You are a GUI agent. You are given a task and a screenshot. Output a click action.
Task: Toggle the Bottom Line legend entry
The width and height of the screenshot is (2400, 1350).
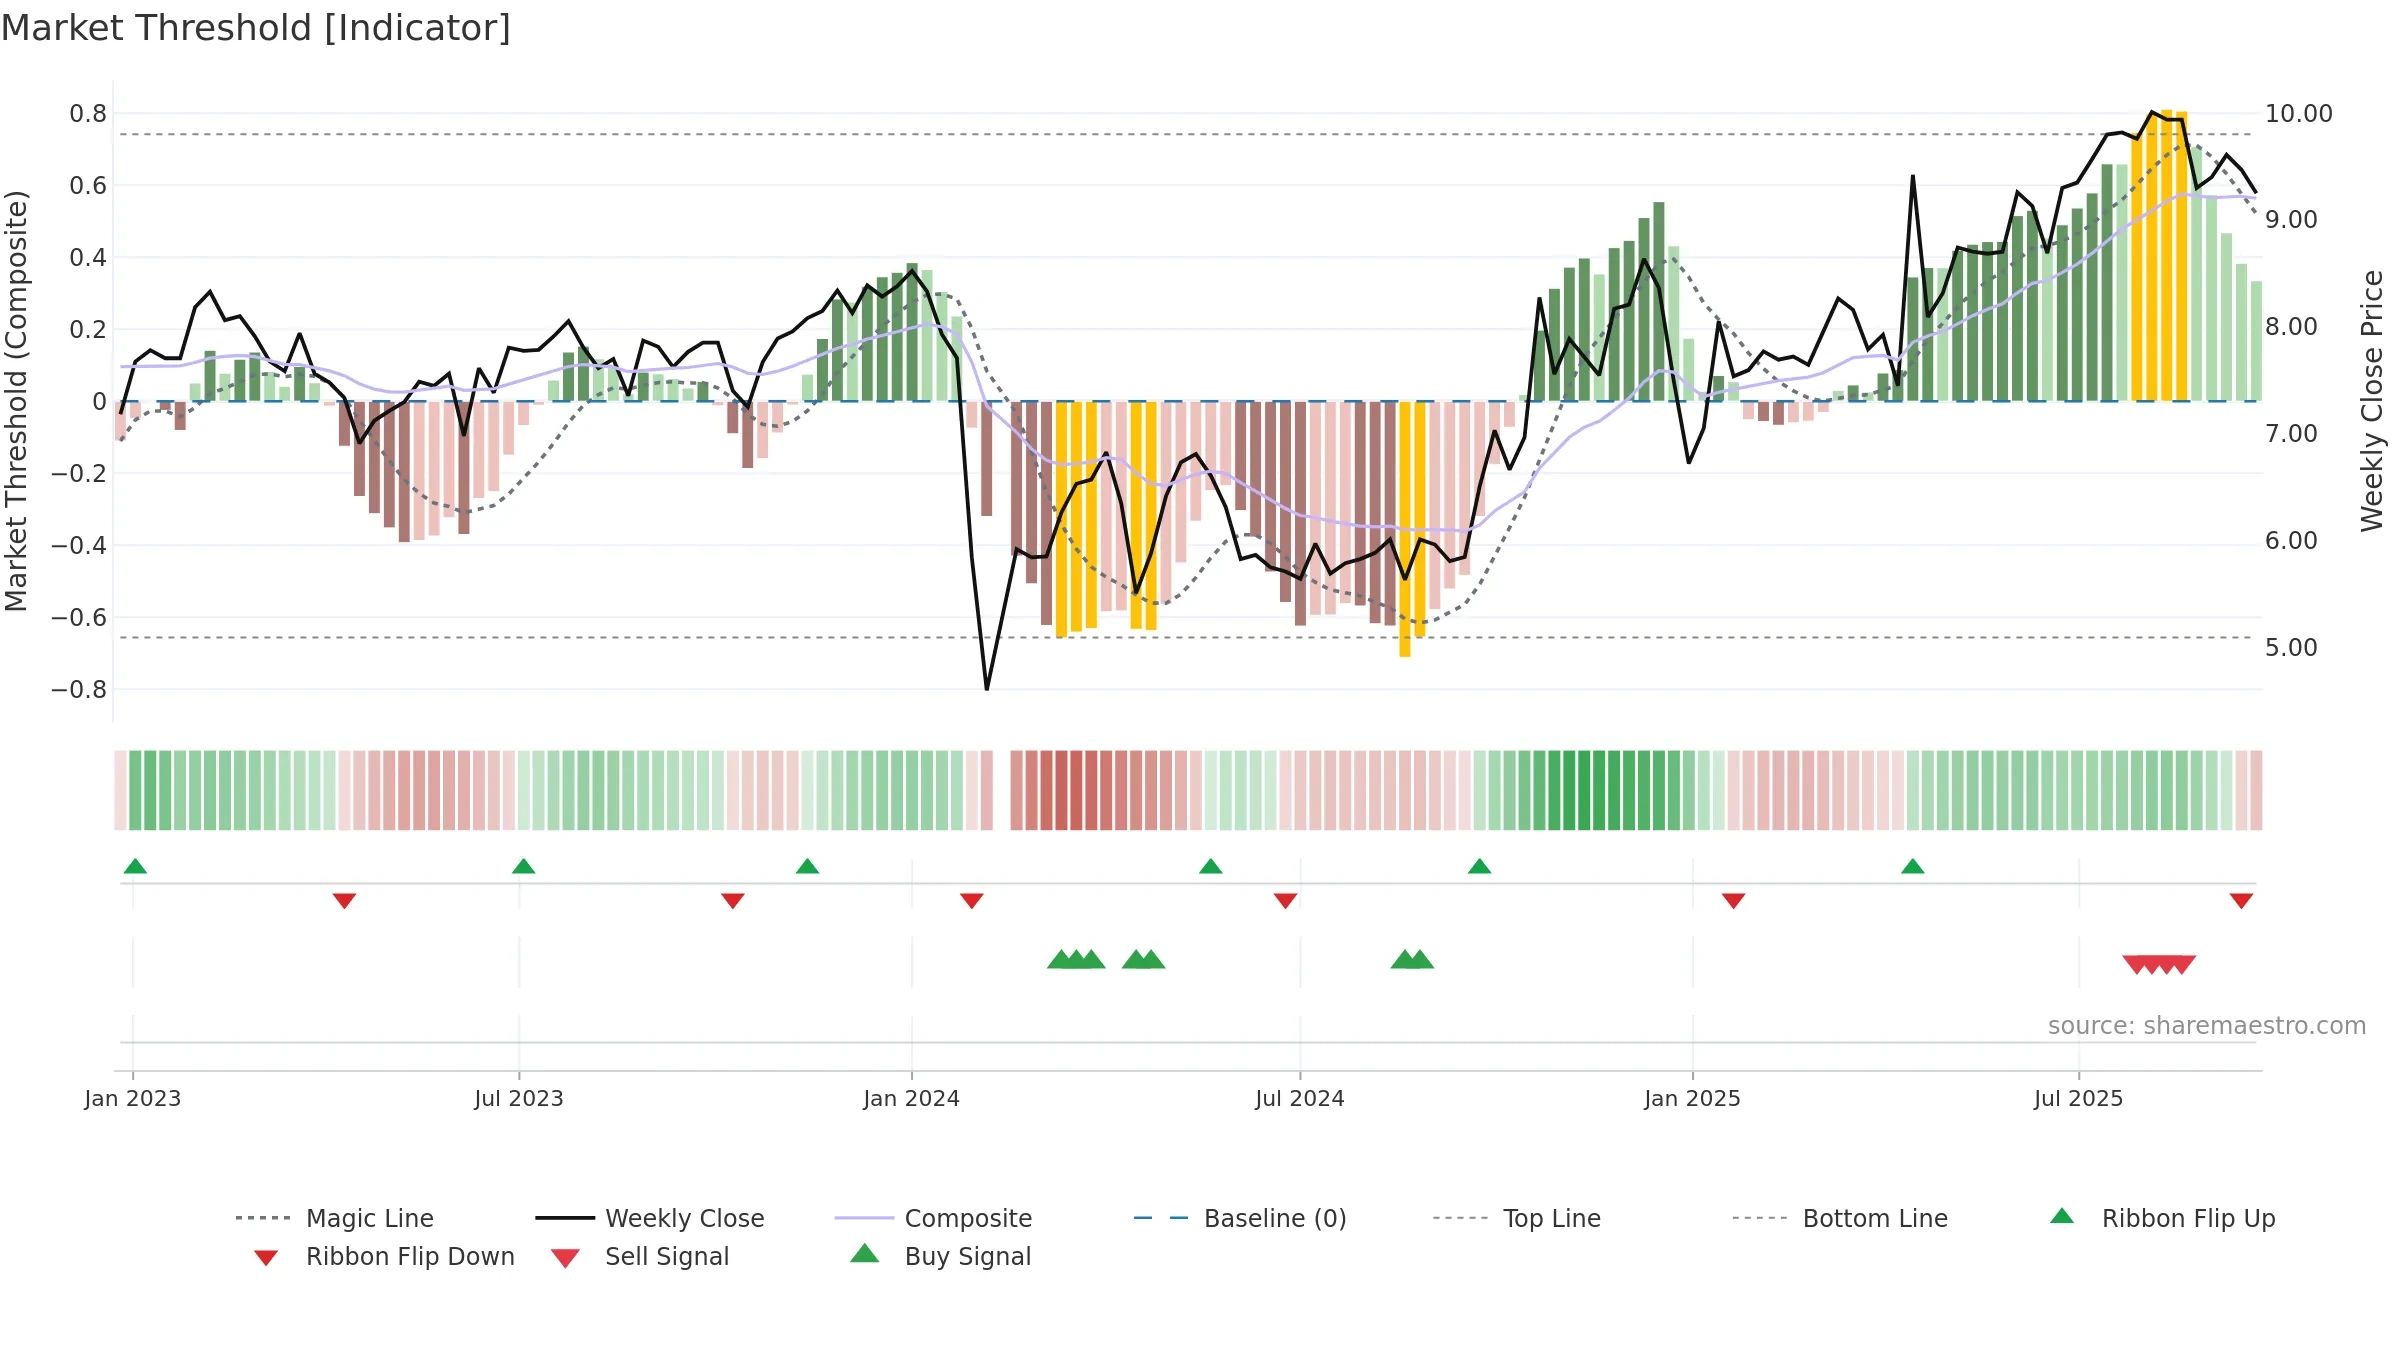(1840, 1218)
